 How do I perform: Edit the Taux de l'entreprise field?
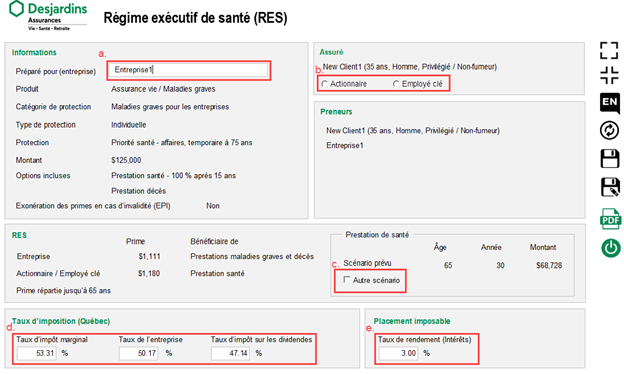[x=138, y=353]
